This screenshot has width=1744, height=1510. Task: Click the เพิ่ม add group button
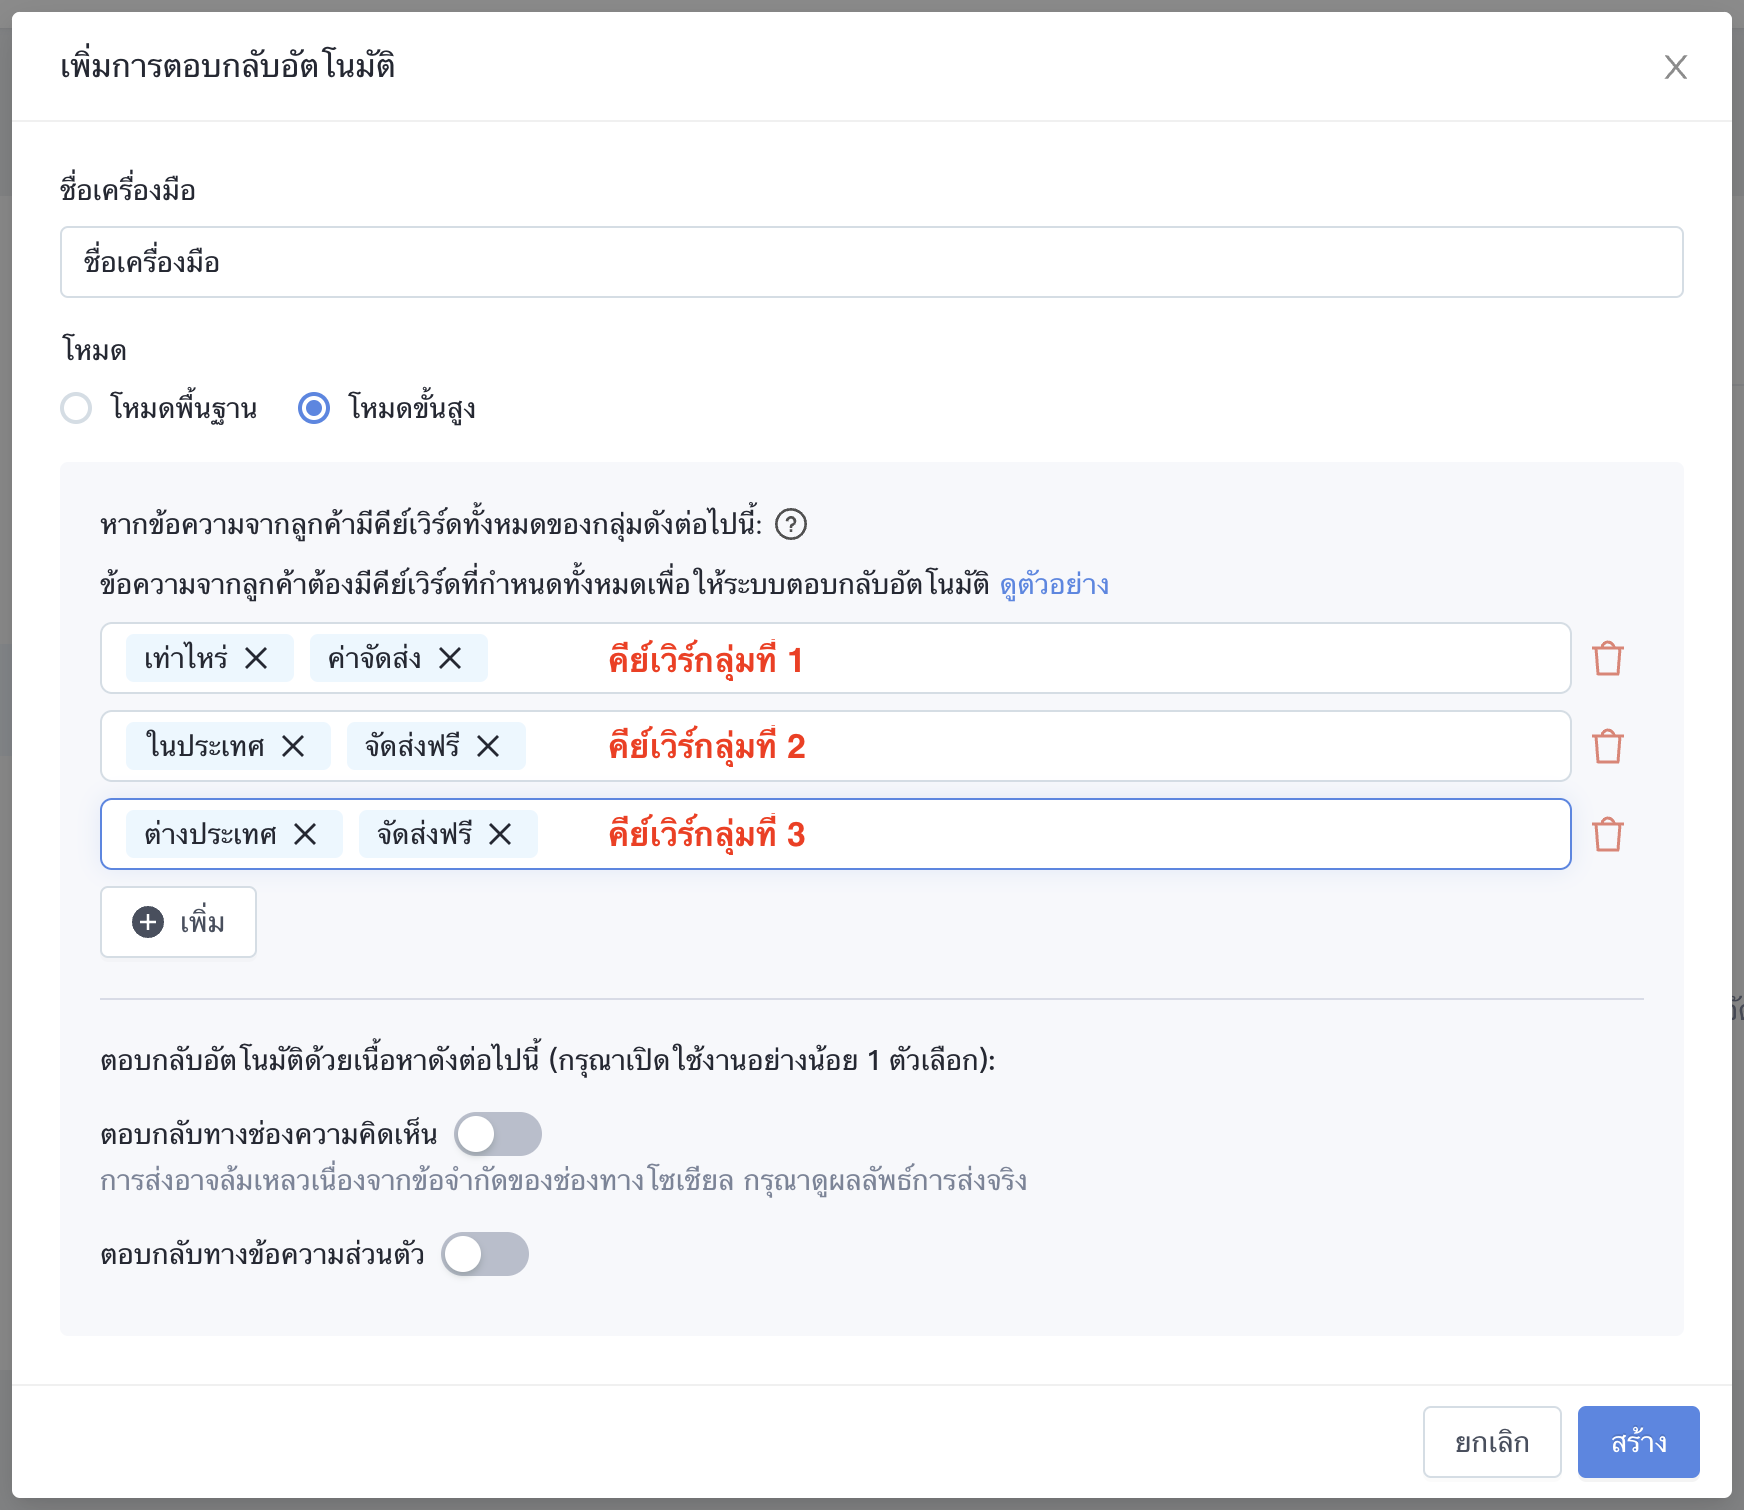[x=178, y=922]
